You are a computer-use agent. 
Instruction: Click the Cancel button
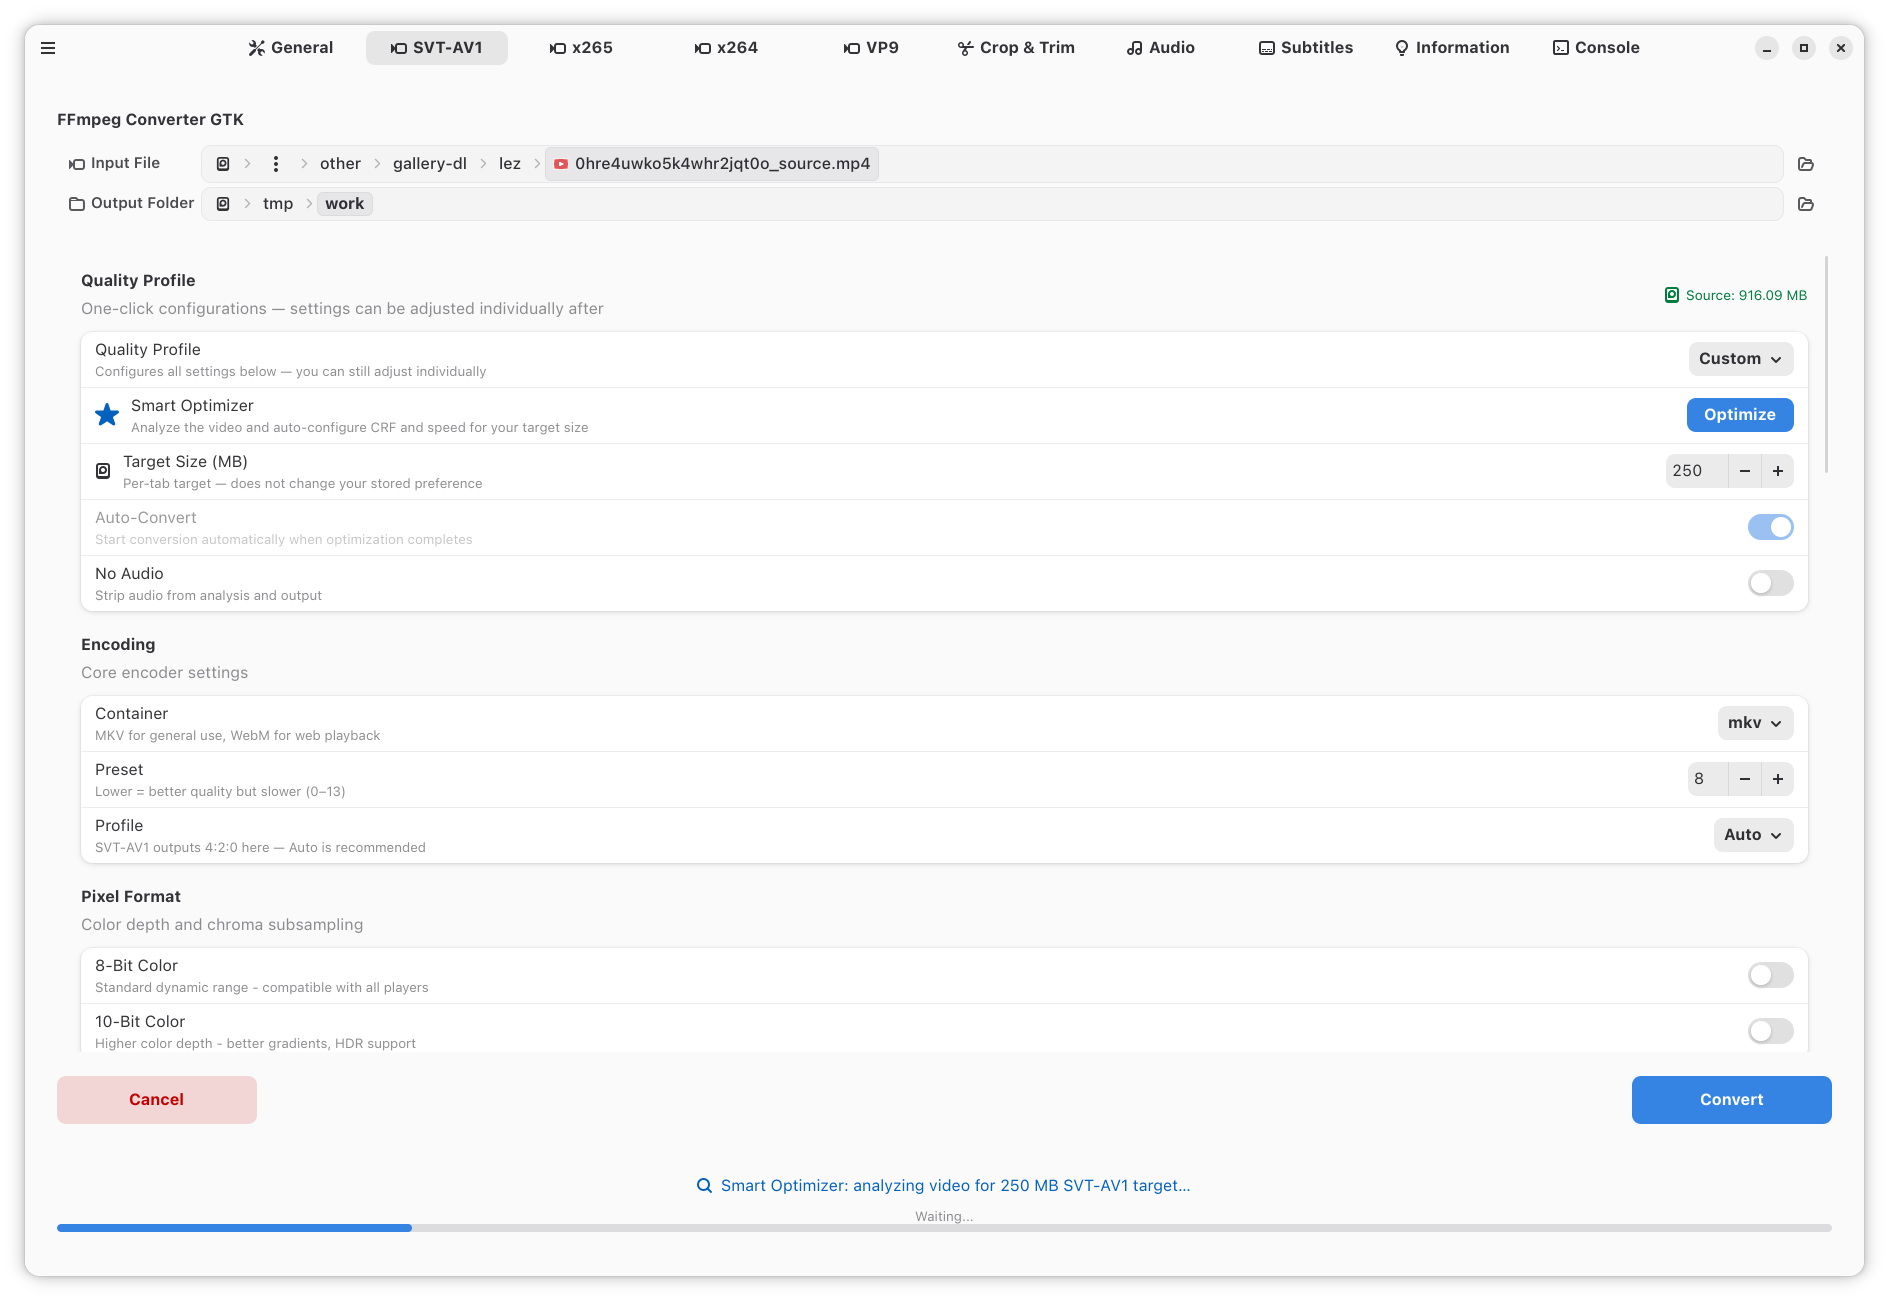coord(157,1100)
